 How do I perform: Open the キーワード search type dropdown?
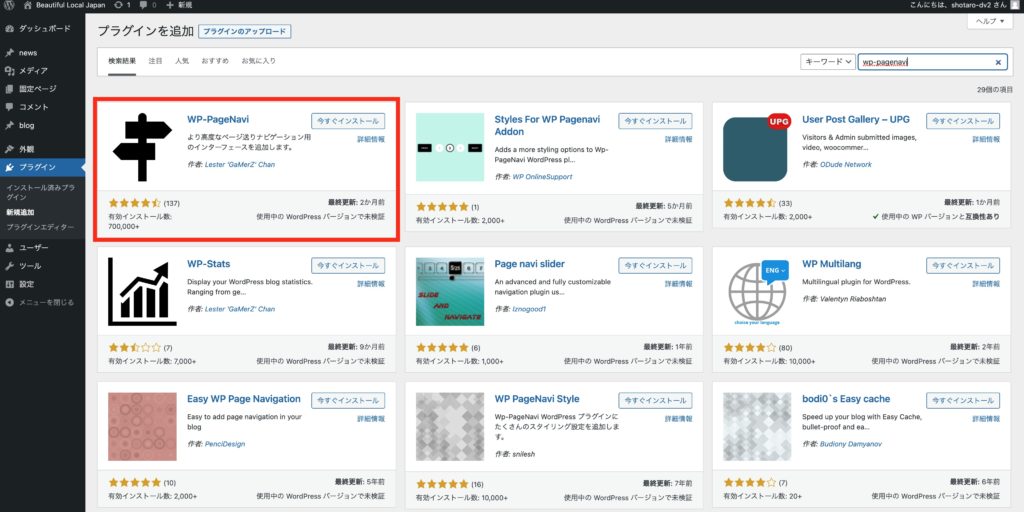827,61
